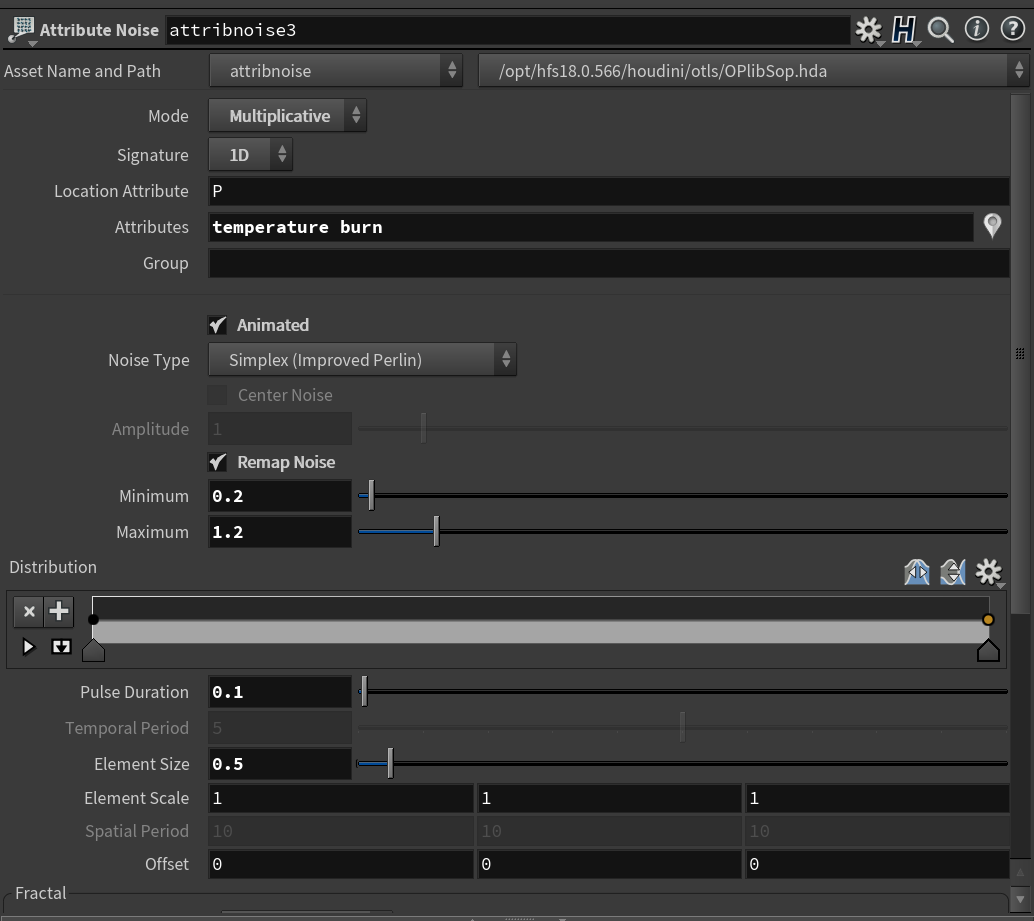Click the first Element Scale field

pyautogui.click(x=341, y=798)
